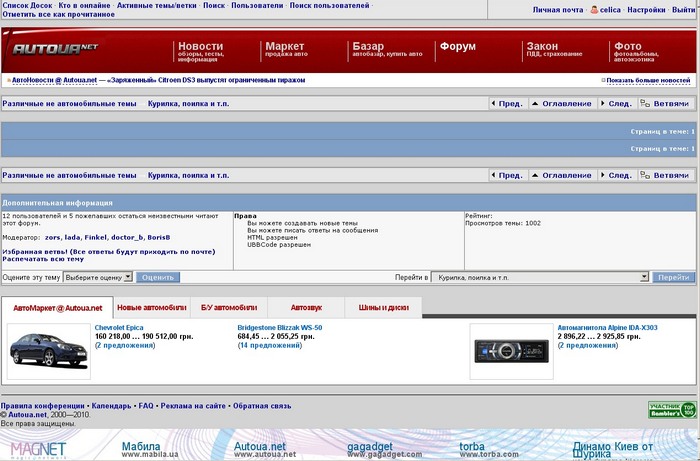Viewport: 700px width, 461px height.
Task: Show more news via Показать больше новостей
Action: [x=647, y=80]
